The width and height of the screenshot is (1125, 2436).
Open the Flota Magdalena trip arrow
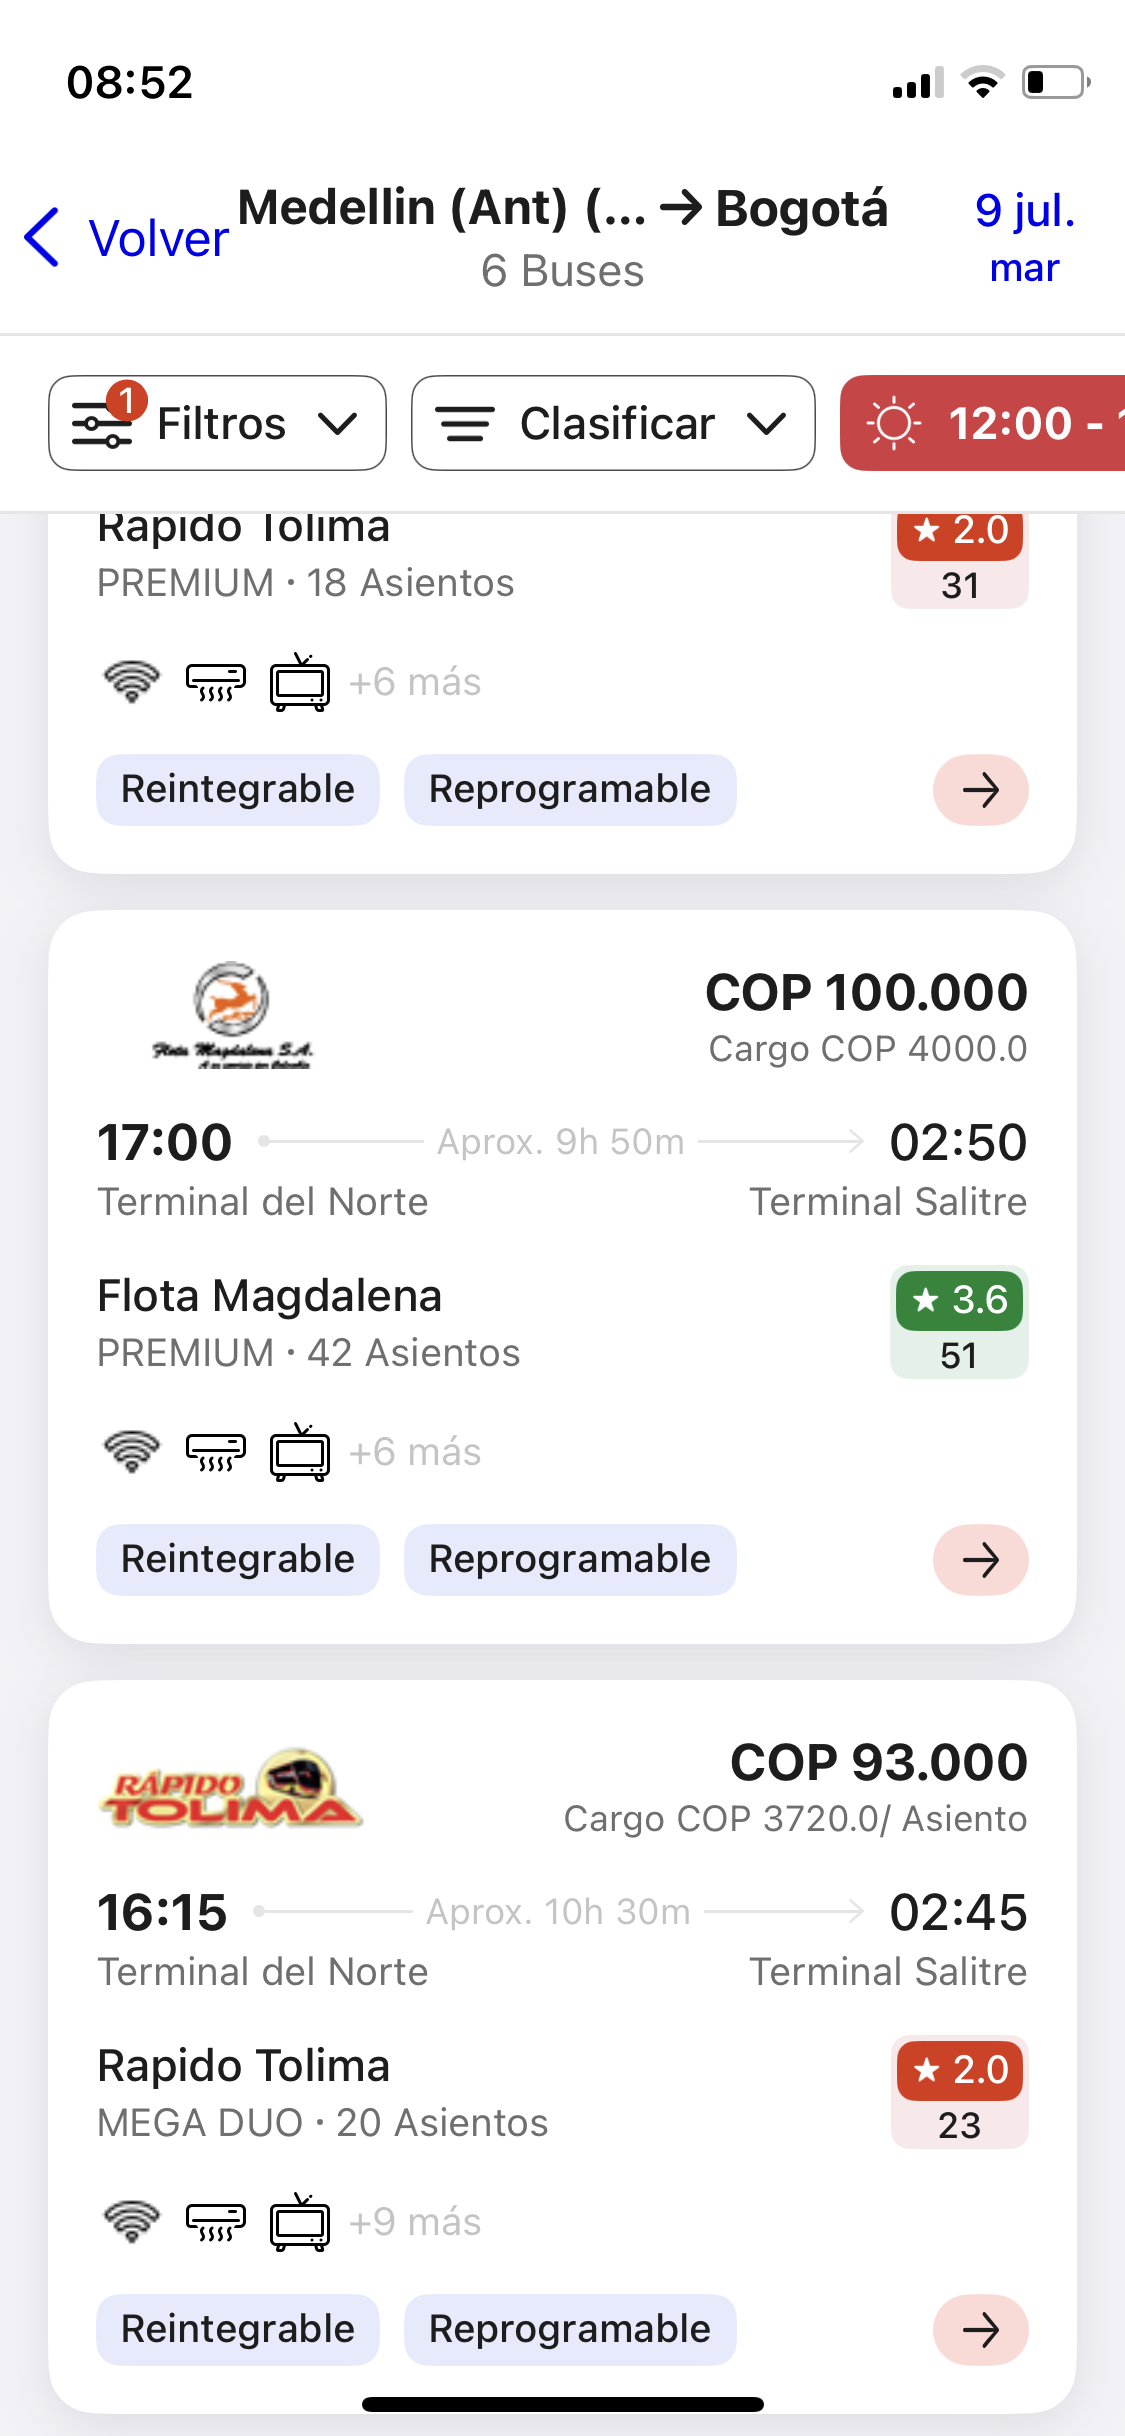tap(980, 1560)
